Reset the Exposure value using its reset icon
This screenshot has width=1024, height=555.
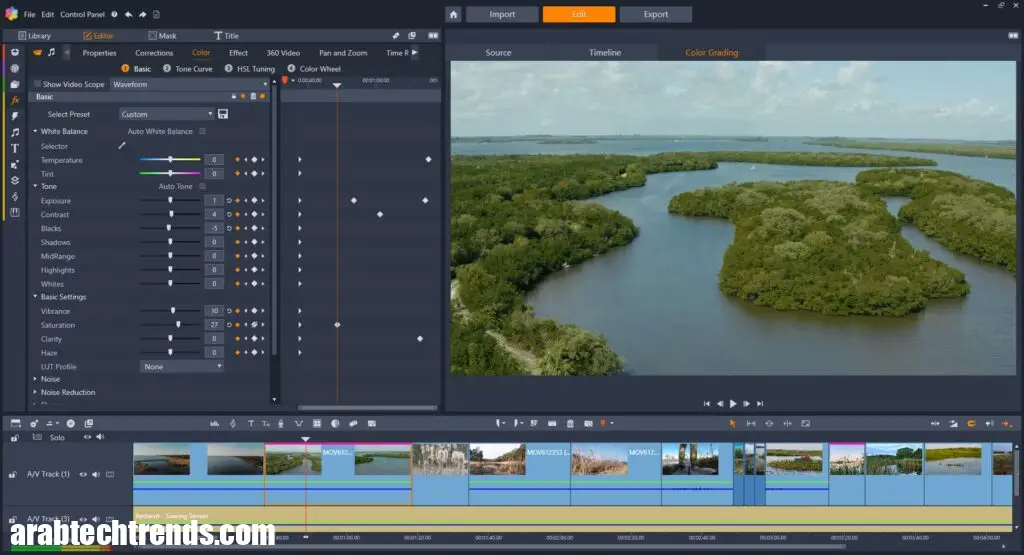[x=229, y=201]
